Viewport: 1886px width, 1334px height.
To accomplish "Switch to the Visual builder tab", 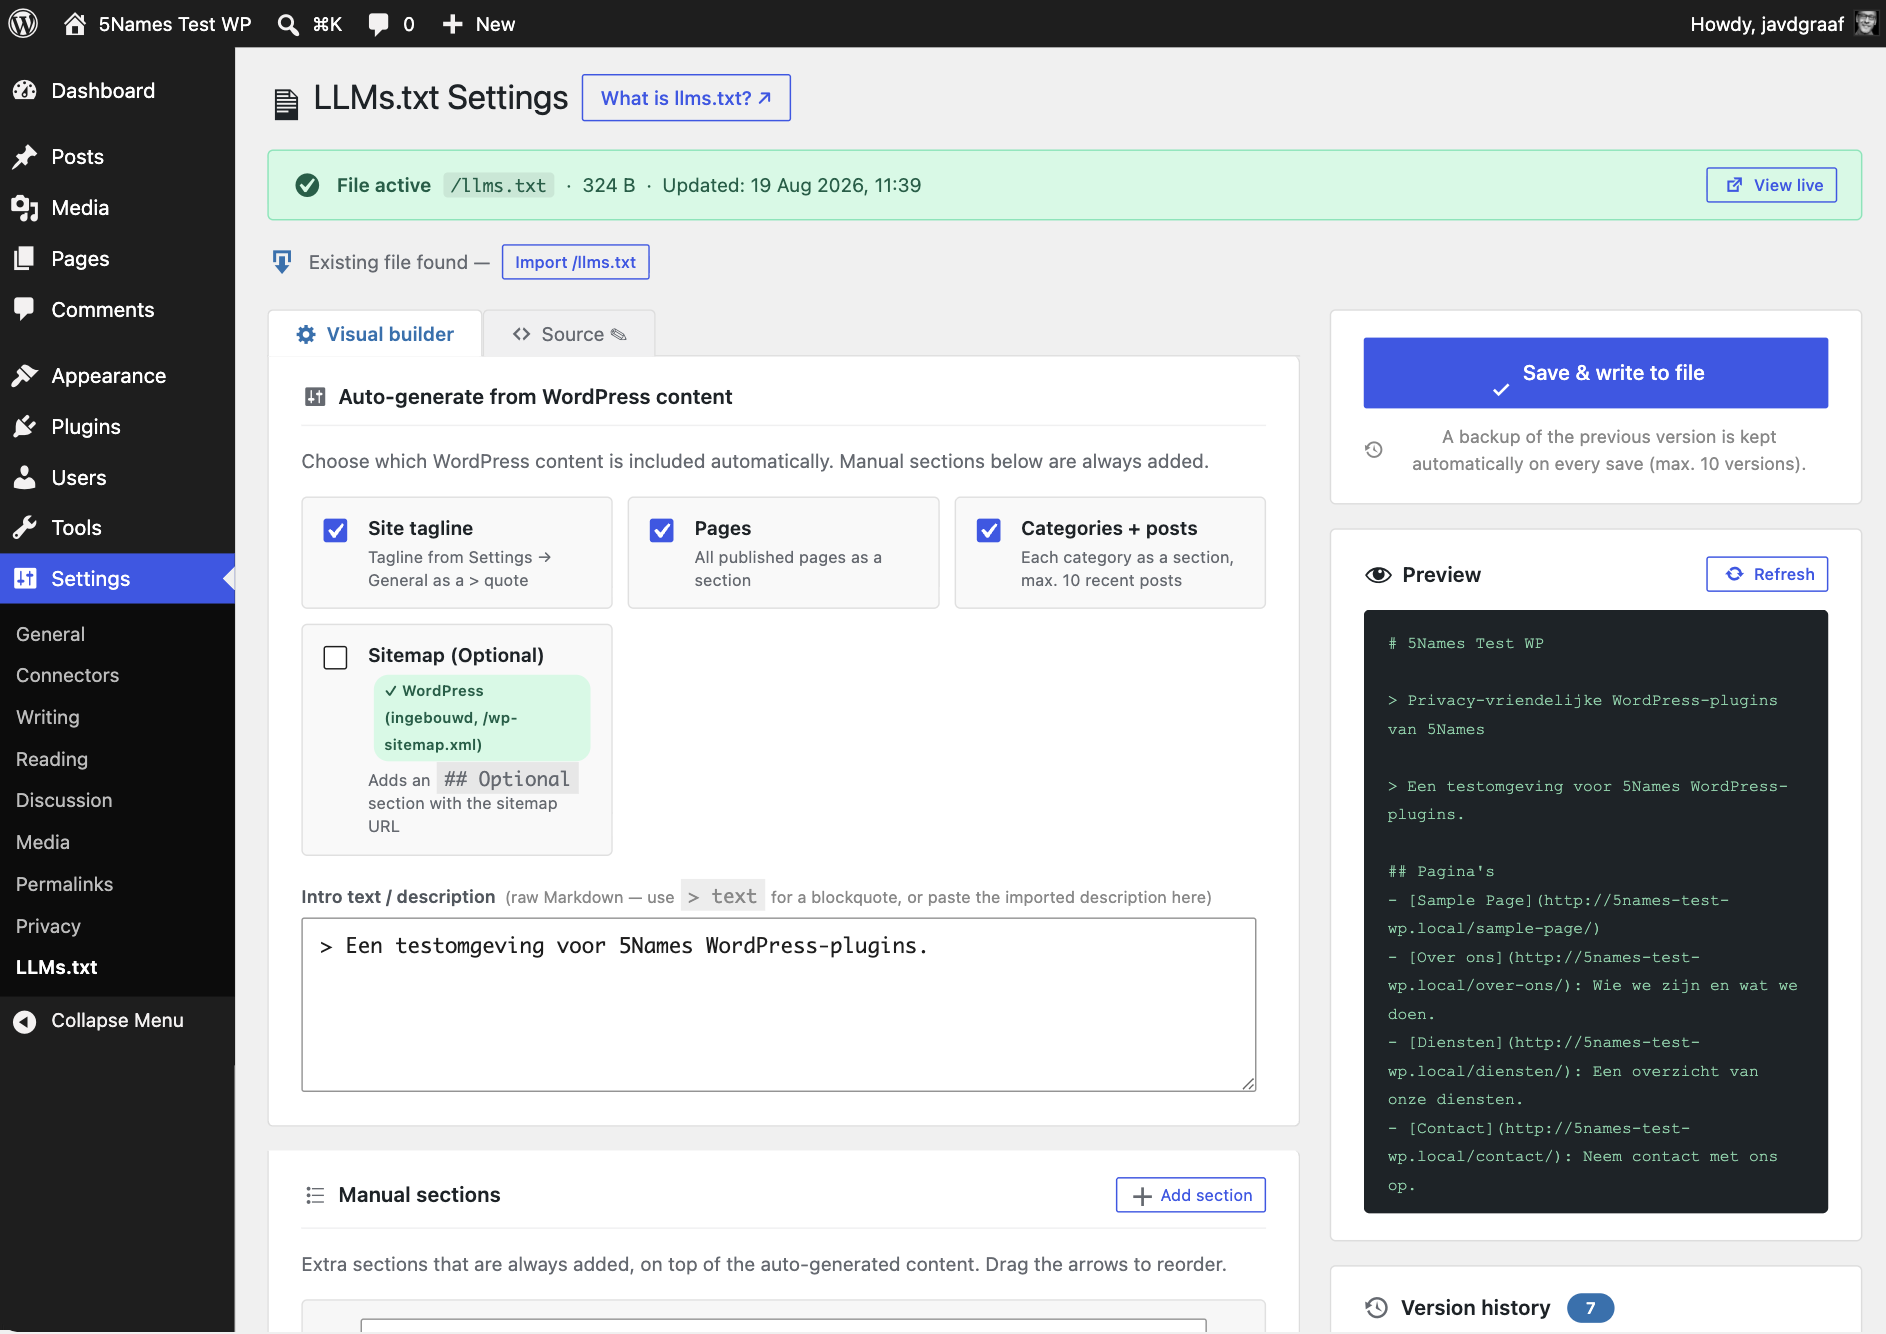I will pyautogui.click(x=375, y=334).
